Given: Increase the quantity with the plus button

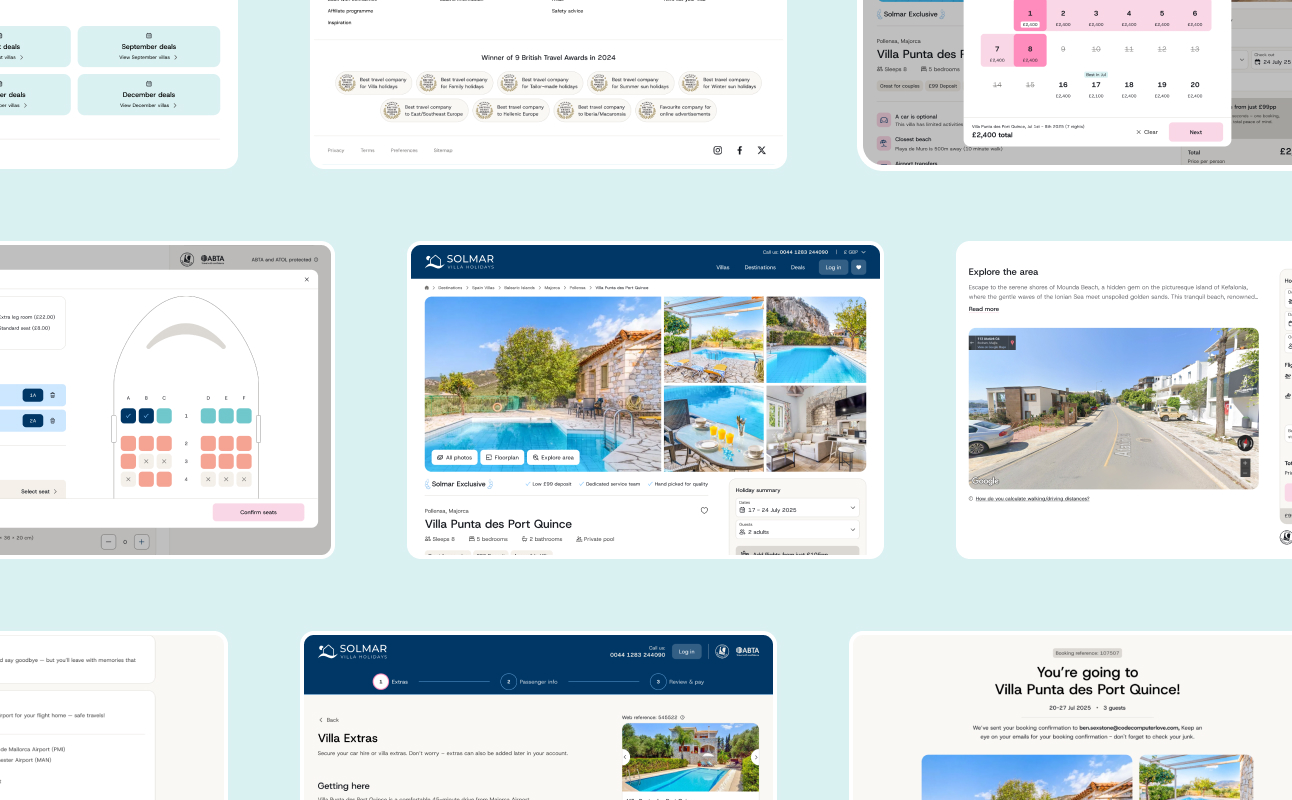Looking at the screenshot, I should click(142, 542).
